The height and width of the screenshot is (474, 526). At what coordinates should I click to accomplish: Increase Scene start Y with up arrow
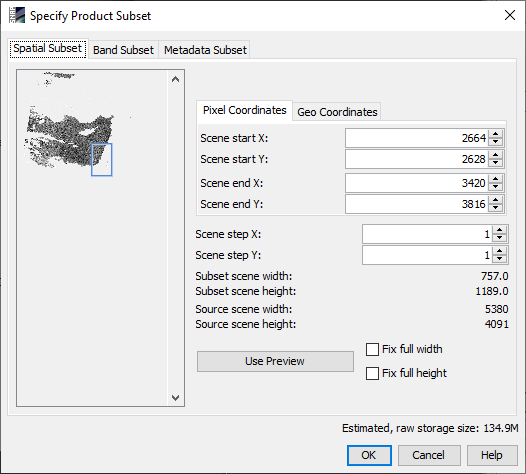tap(495, 155)
